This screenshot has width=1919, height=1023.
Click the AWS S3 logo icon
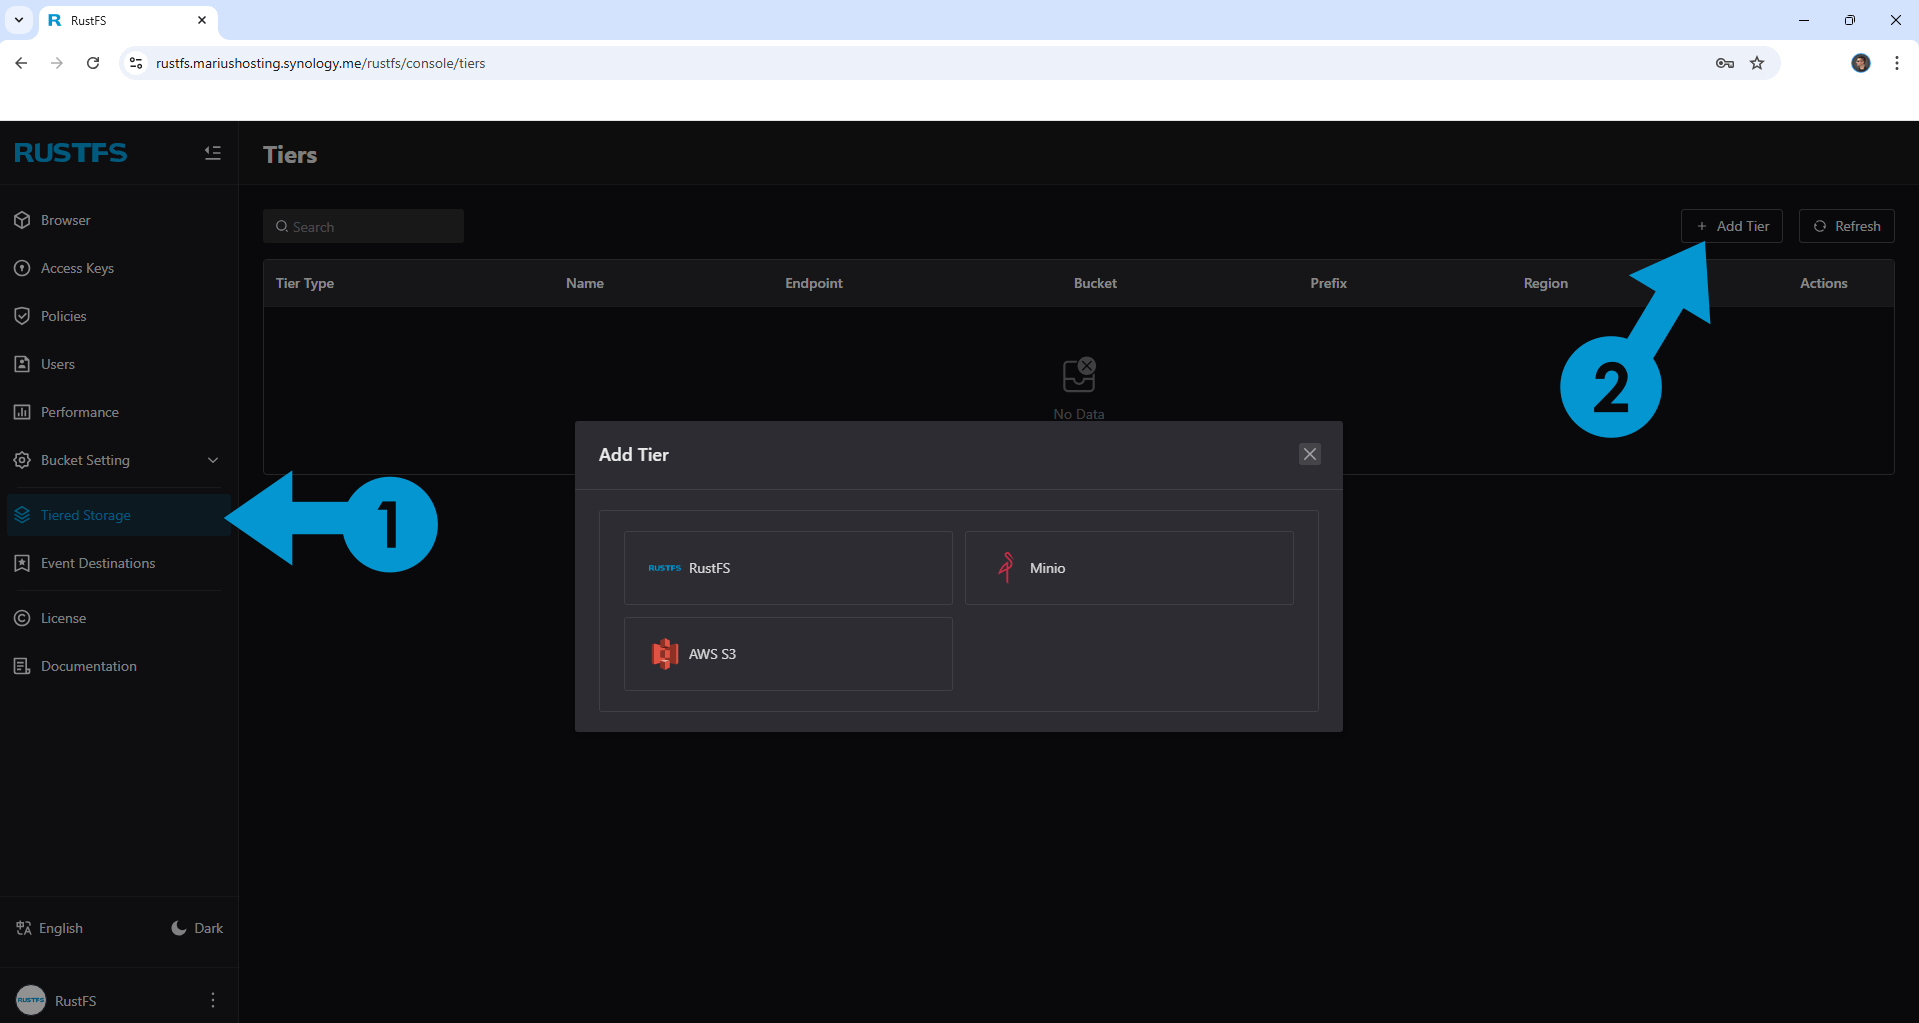[x=665, y=654]
